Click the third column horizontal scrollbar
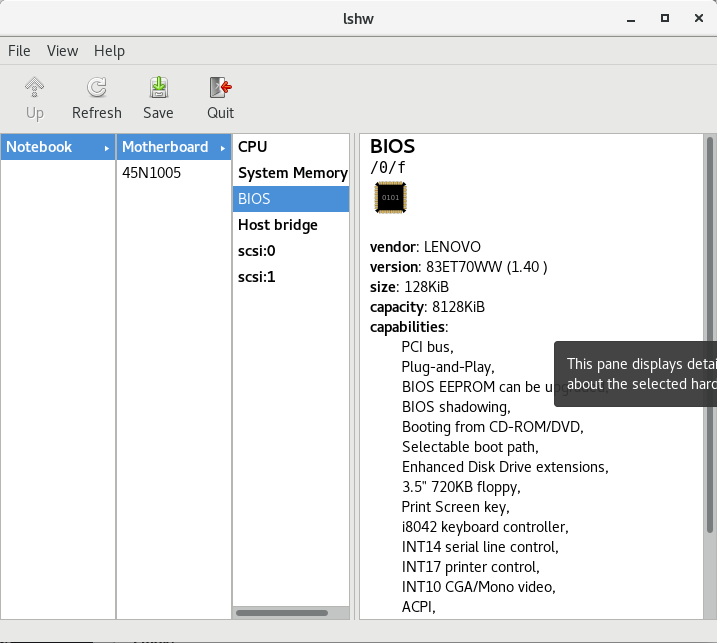 coord(282,613)
